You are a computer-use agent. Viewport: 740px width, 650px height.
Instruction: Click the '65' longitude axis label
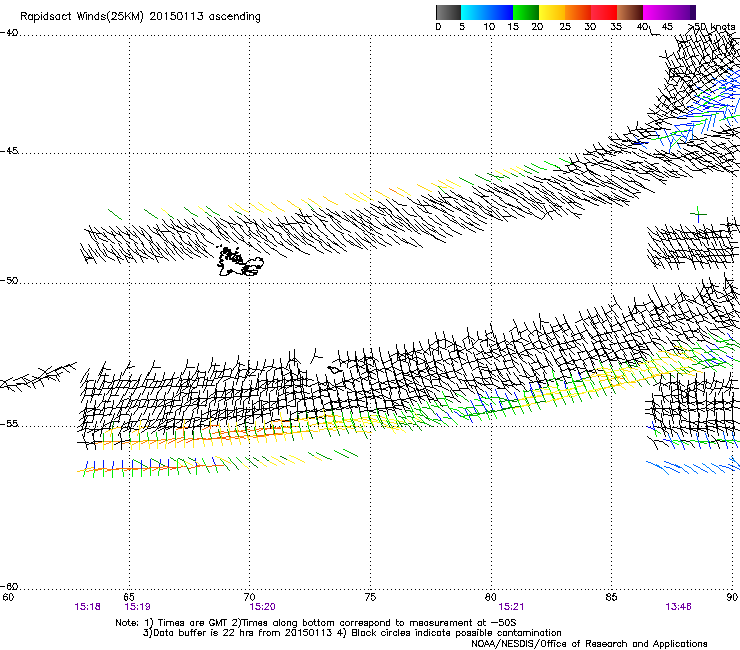(x=129, y=597)
